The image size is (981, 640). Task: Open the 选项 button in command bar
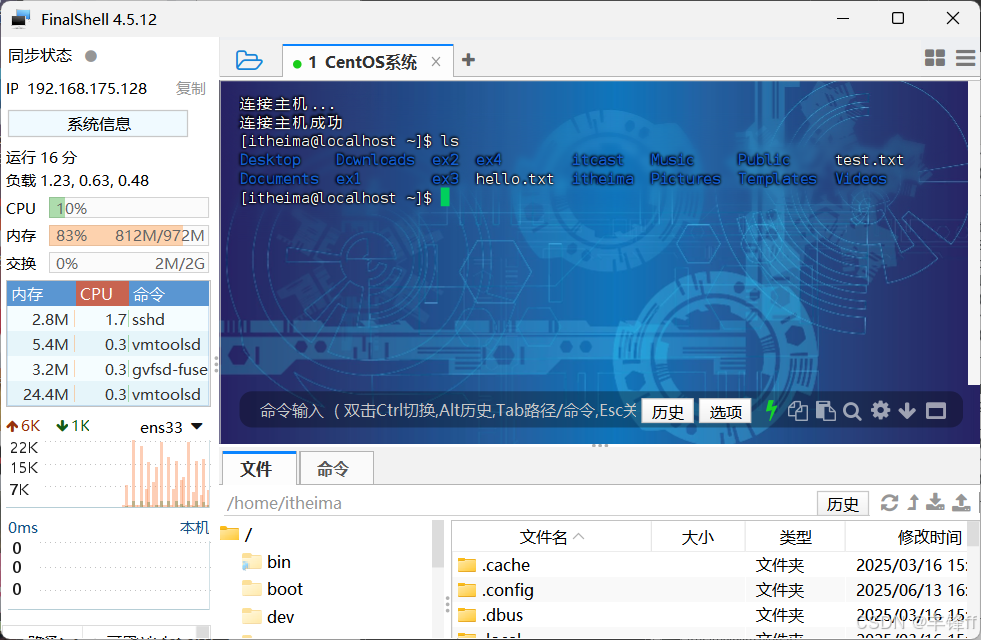click(x=725, y=412)
